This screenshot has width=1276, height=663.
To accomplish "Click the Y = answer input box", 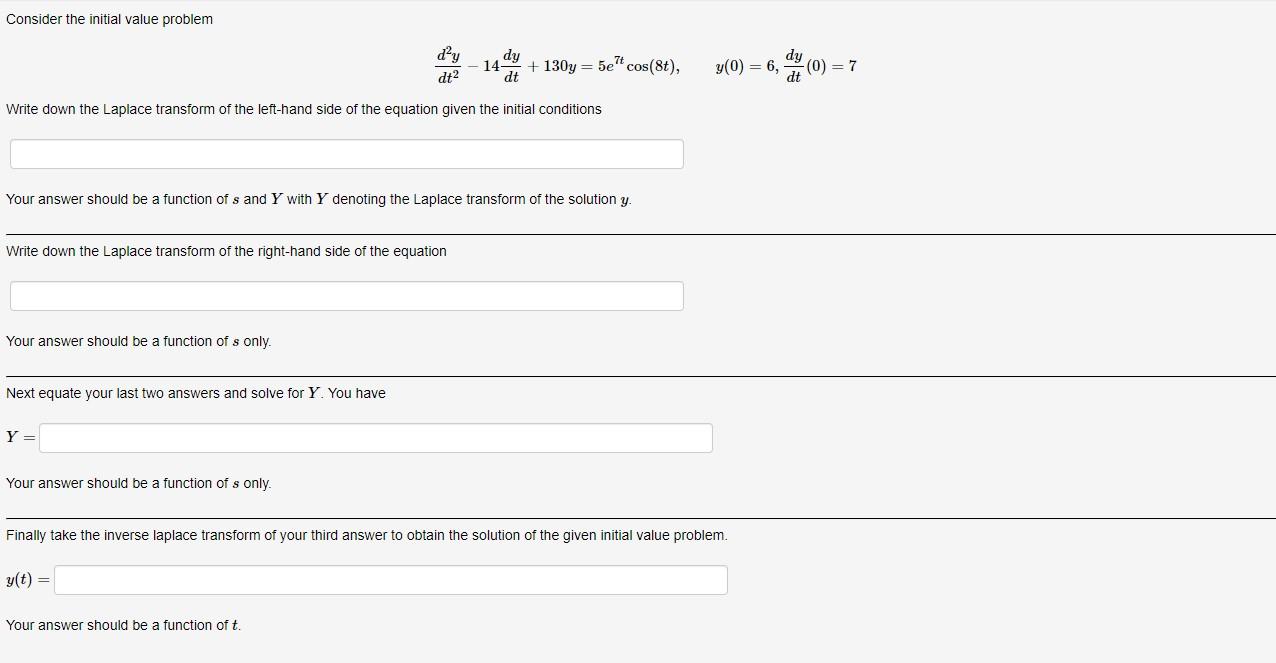I will 375,437.
